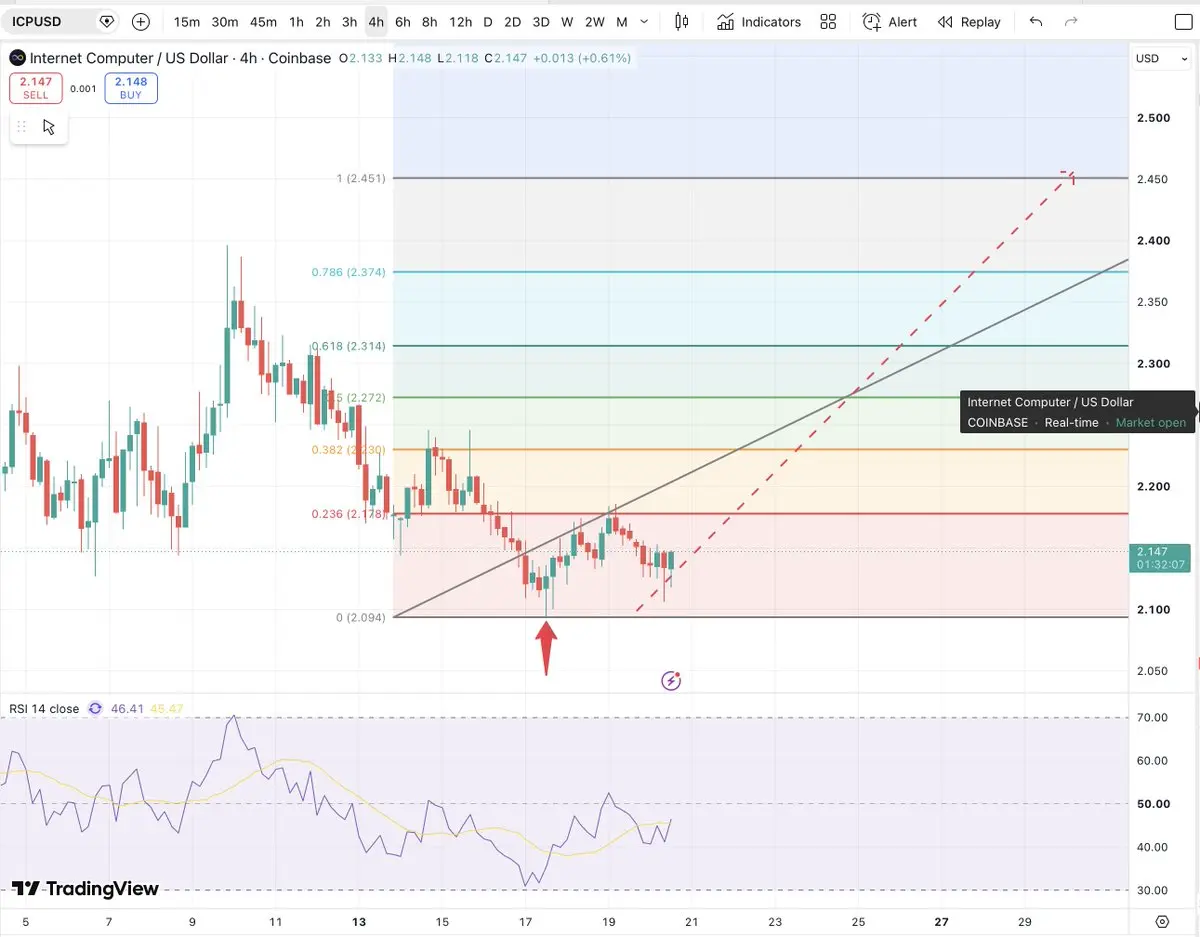
Task: Click the blue BUY 2.148 button
Action: tap(130, 88)
